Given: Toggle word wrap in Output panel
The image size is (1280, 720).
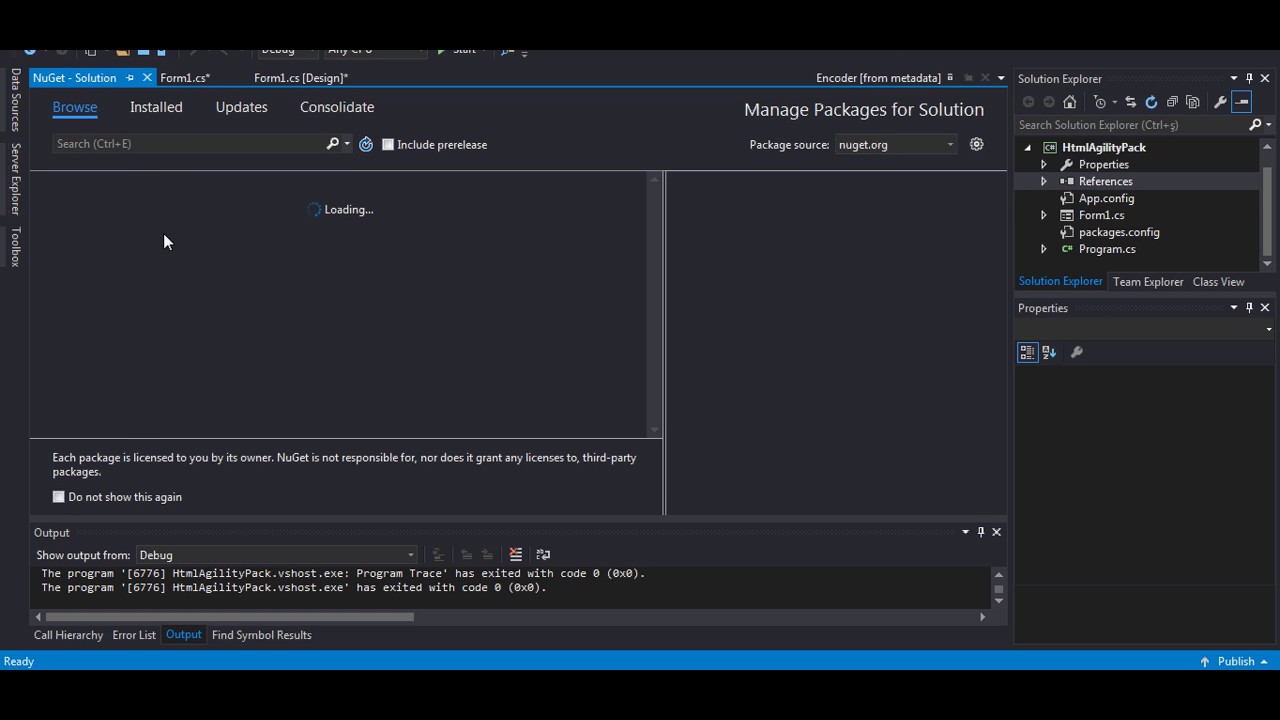Looking at the screenshot, I should coord(543,555).
